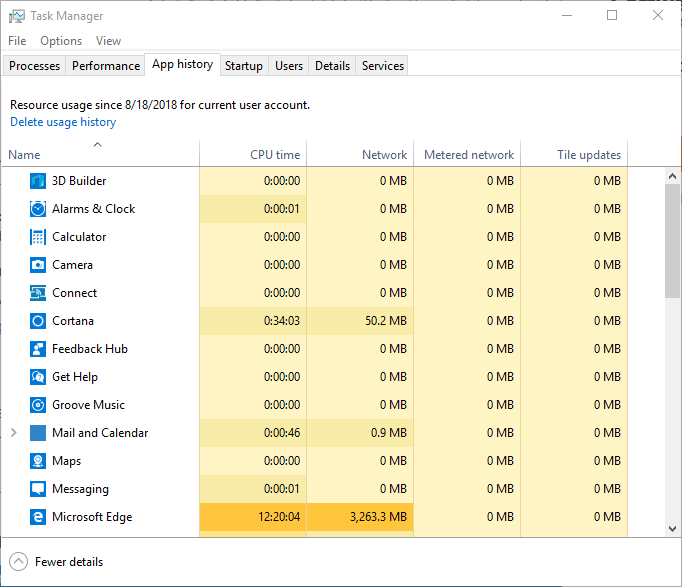
Task: Select the App history tab
Action: tap(182, 64)
